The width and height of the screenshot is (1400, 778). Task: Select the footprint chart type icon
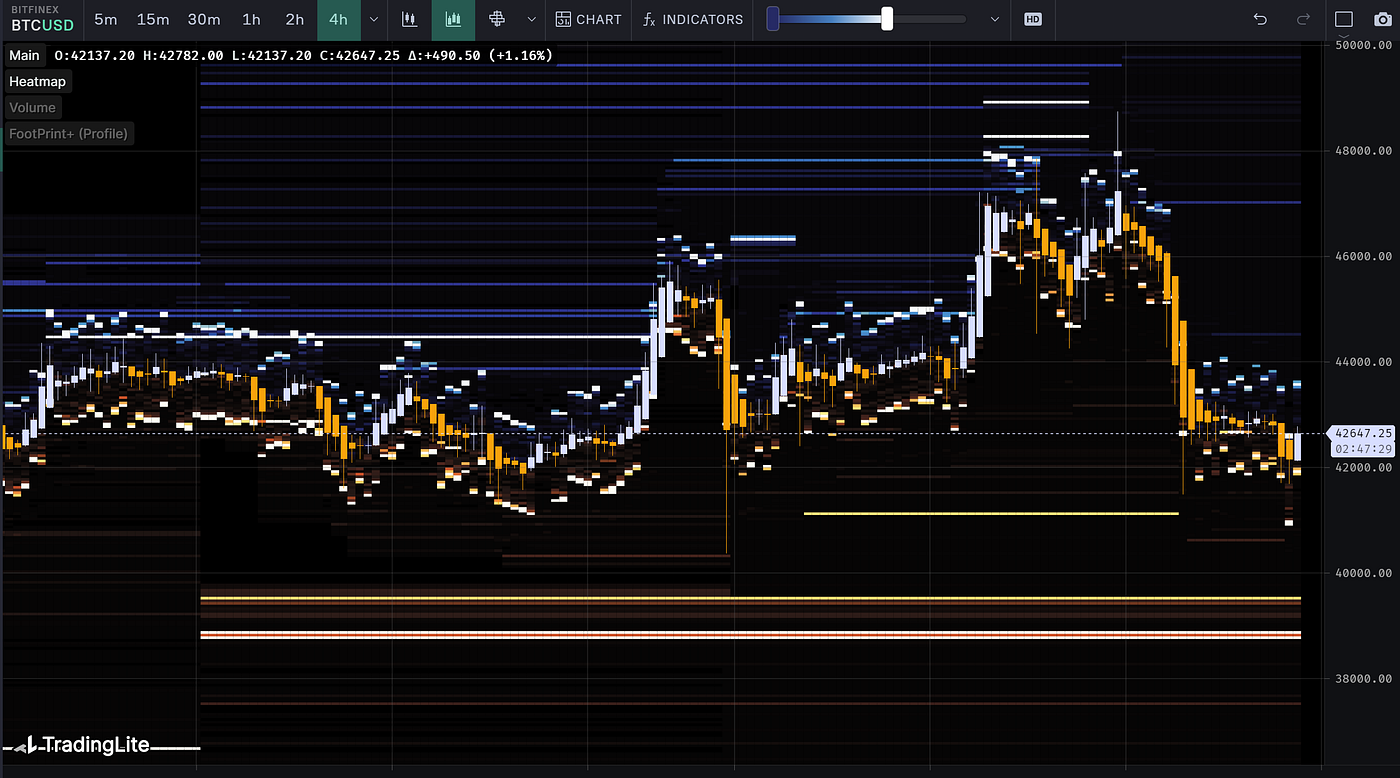497,19
